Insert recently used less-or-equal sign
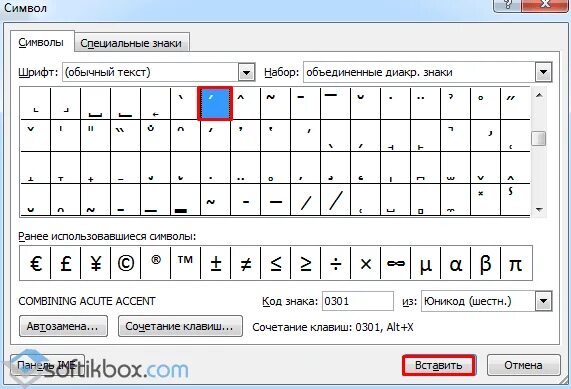 [x=276, y=263]
